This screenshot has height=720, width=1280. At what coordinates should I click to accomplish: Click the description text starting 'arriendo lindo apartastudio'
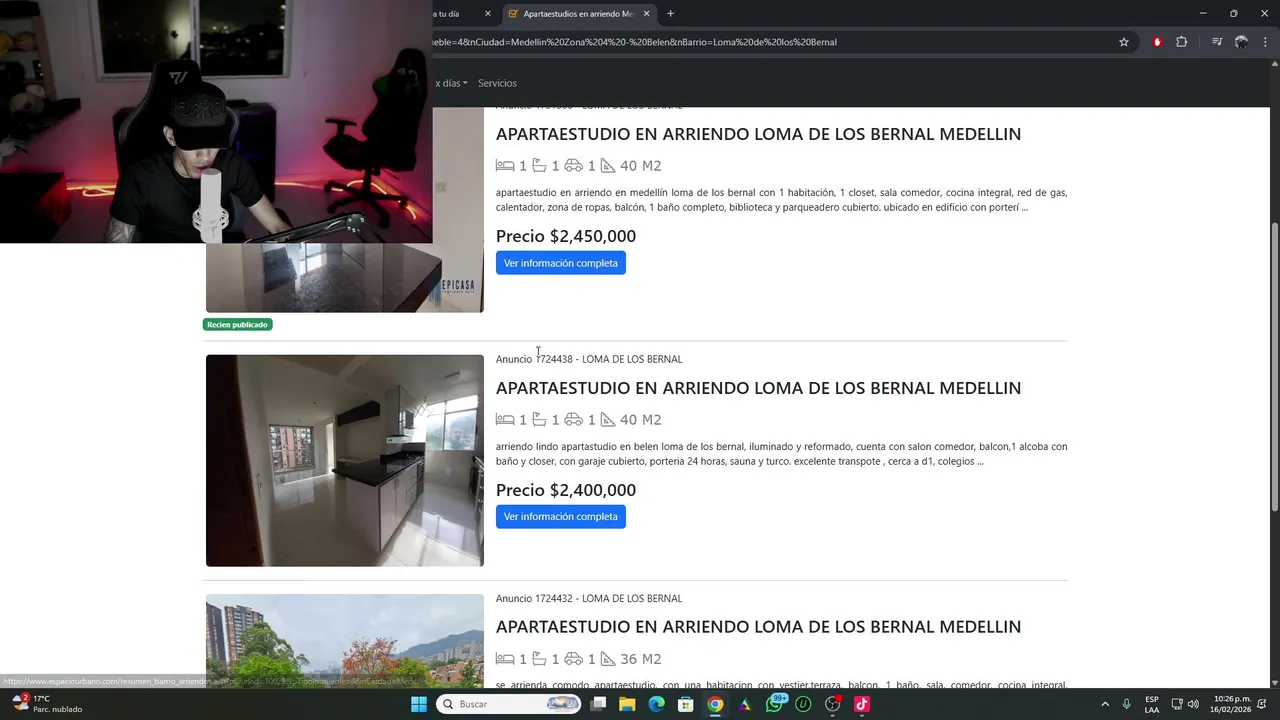tap(781, 454)
